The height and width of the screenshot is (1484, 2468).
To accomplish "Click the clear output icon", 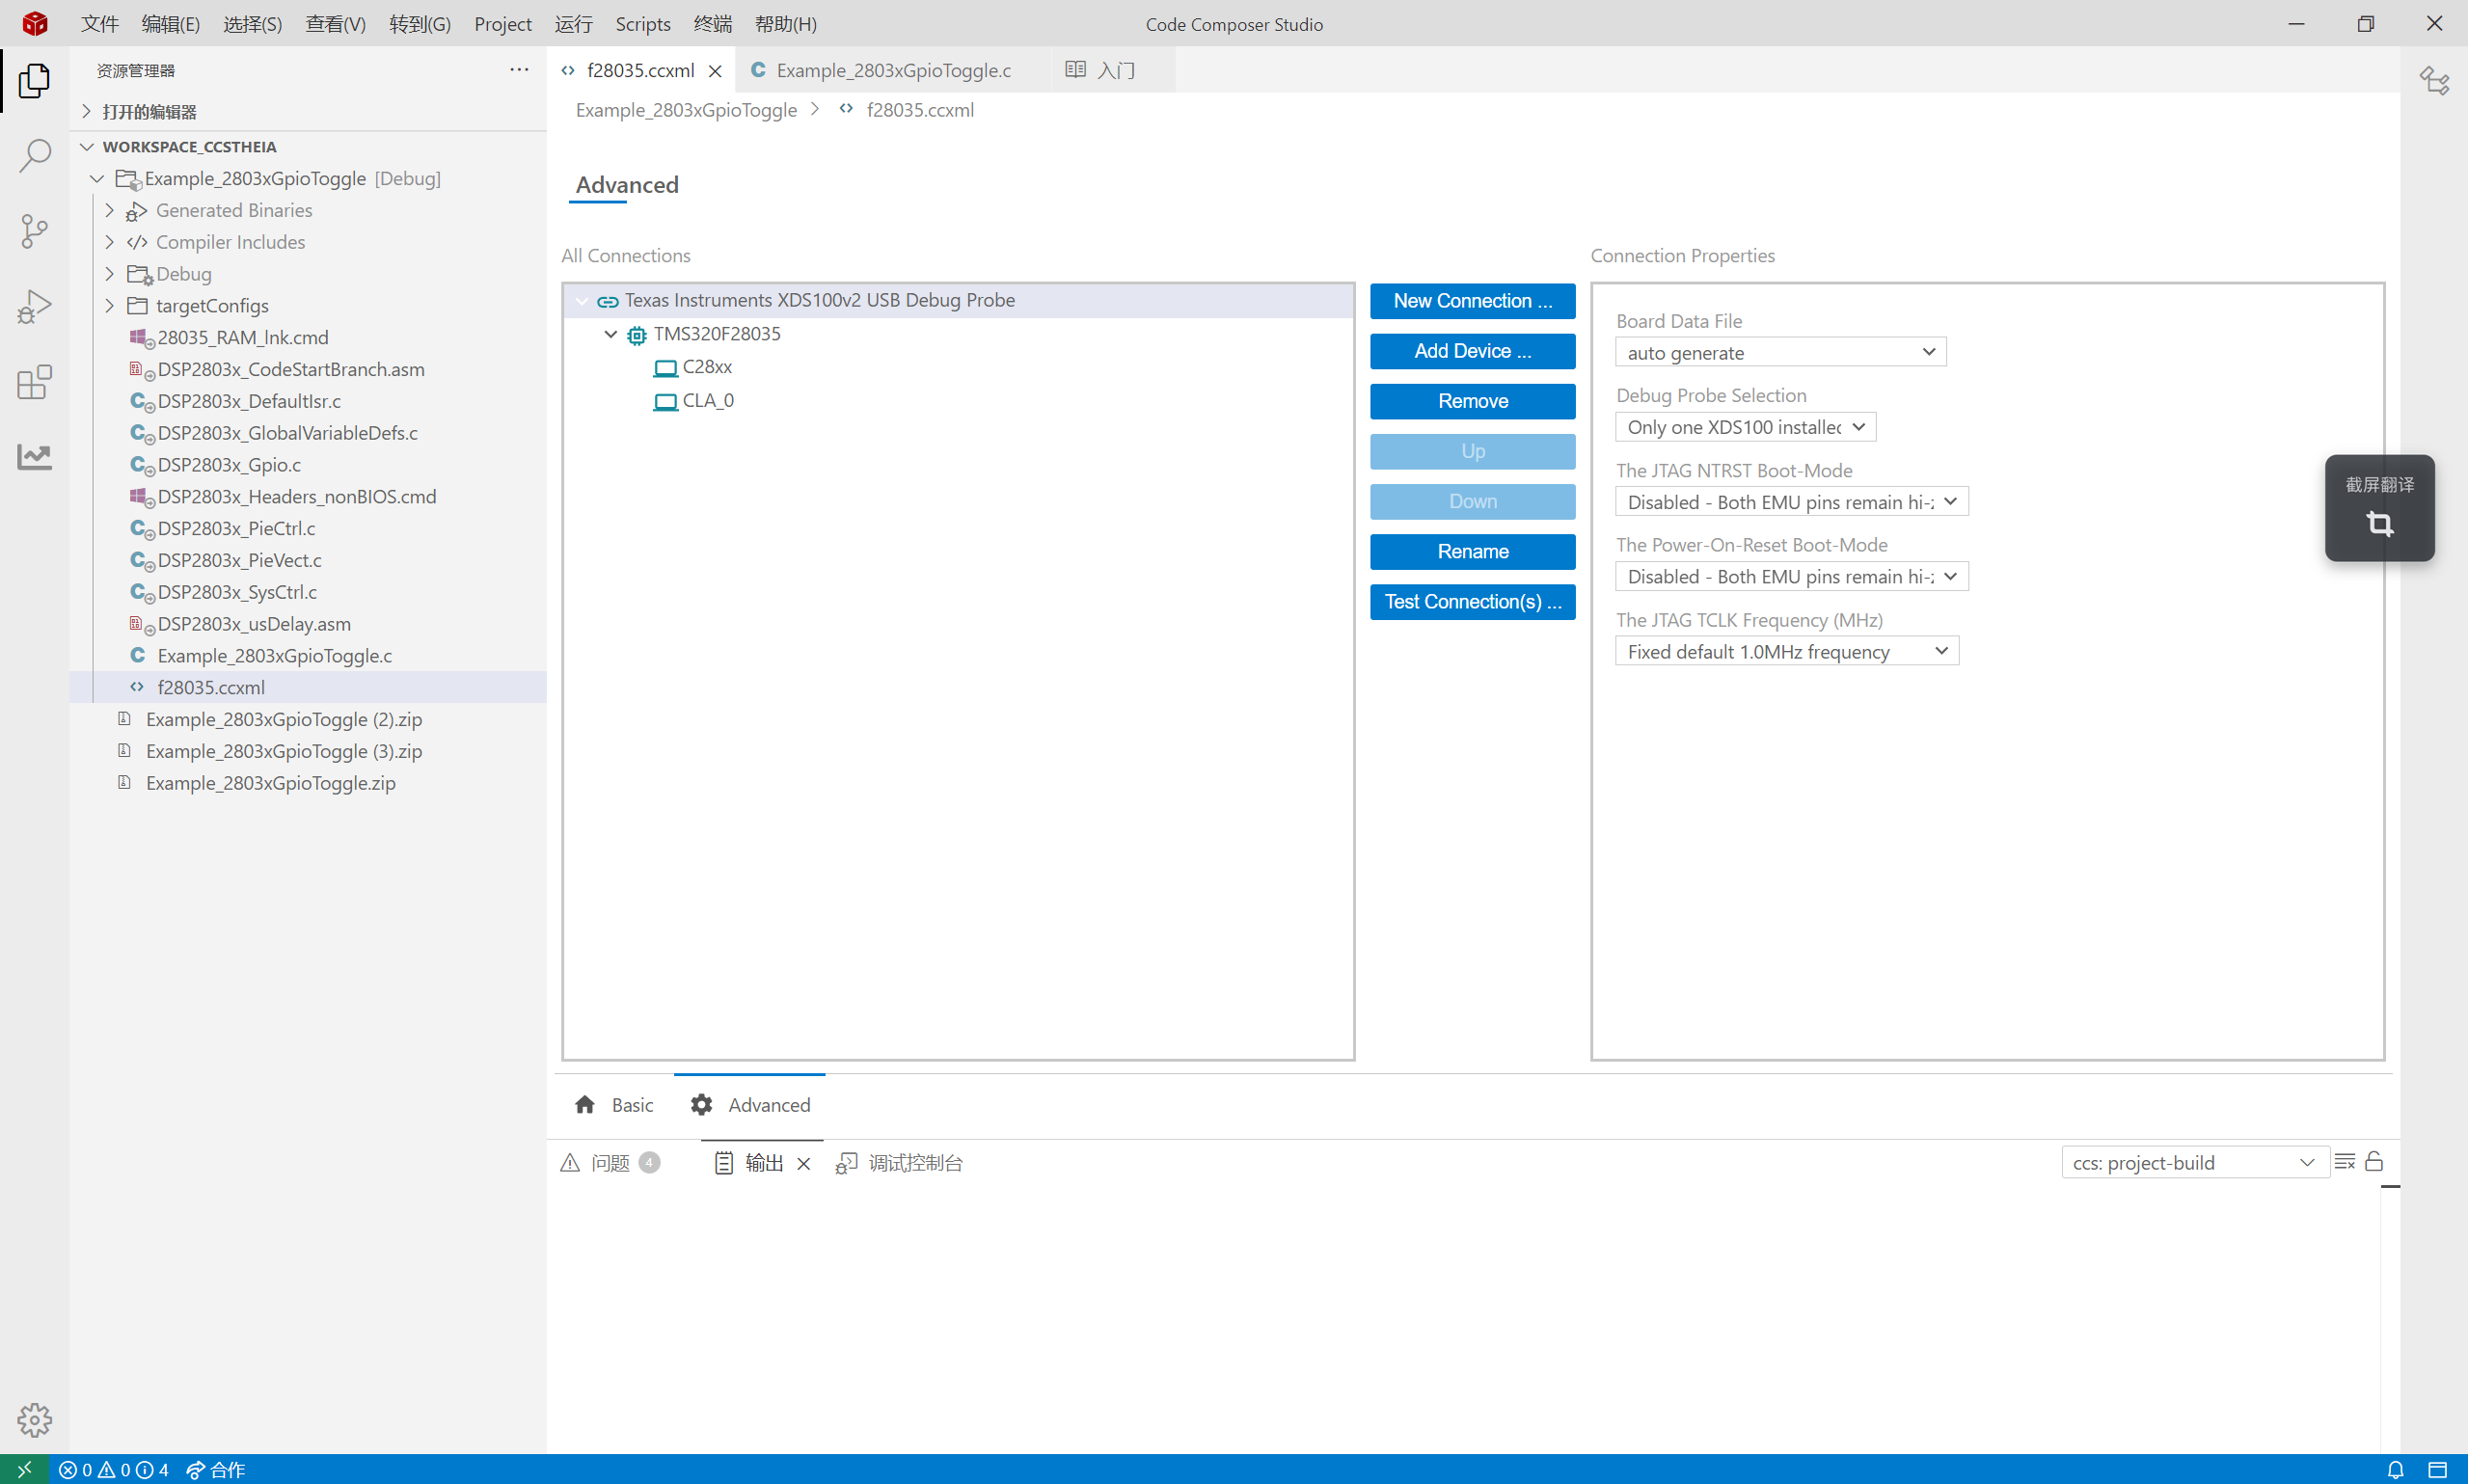I will [2344, 1162].
